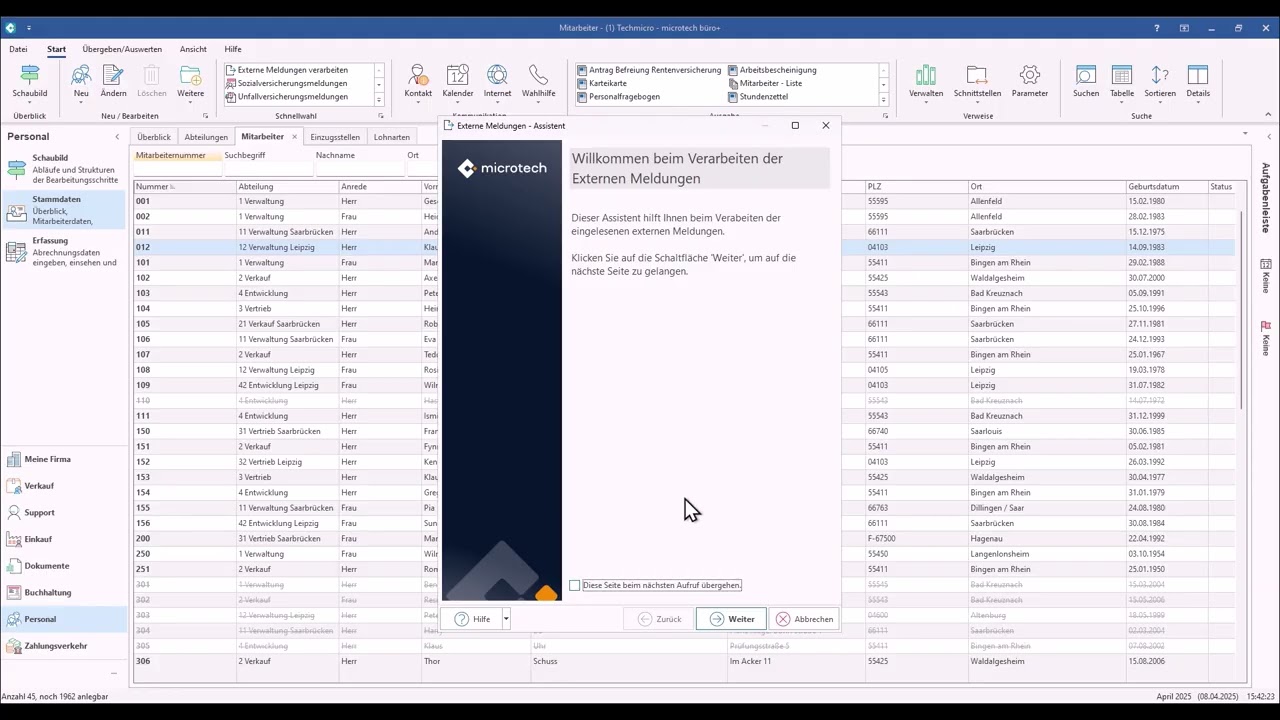Collapse the Personal sidebar panel
This screenshot has height=720, width=1280.
tap(117, 136)
